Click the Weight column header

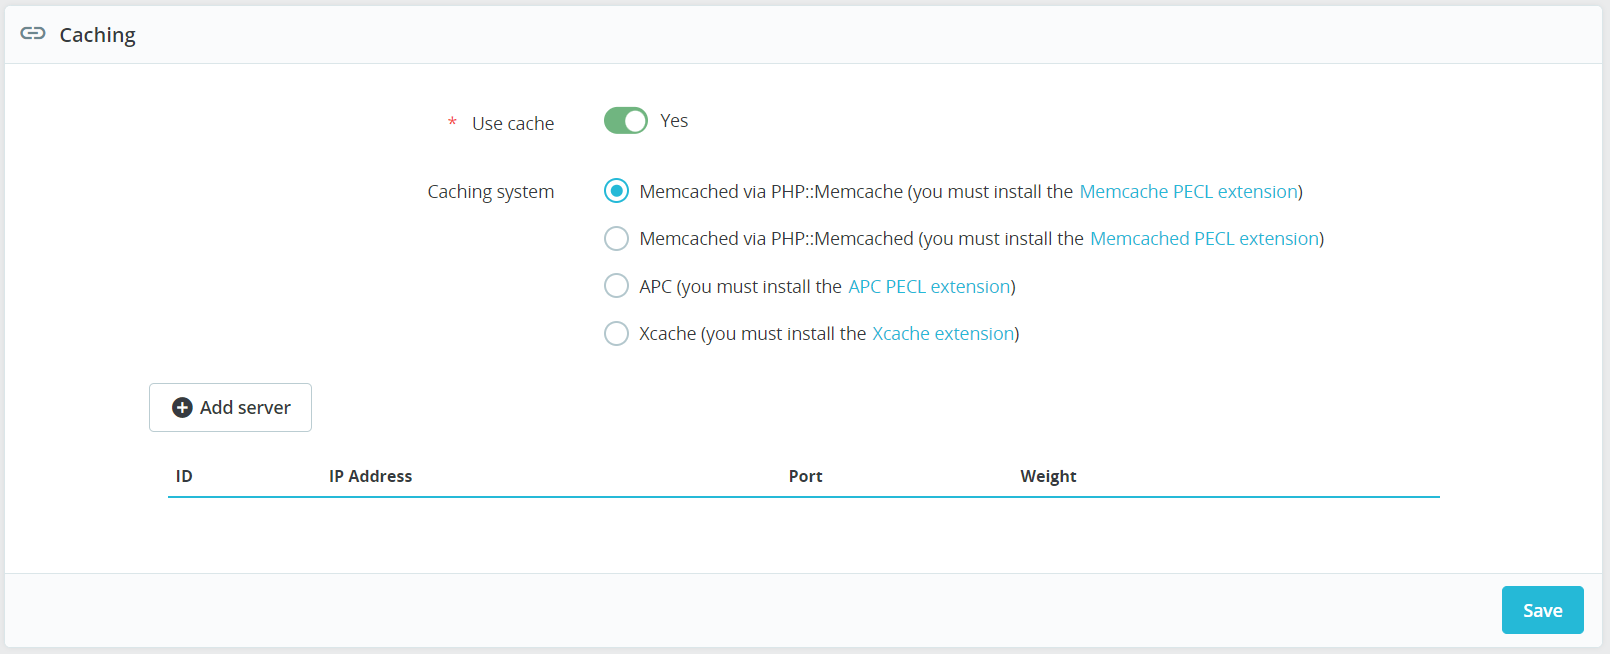[x=1048, y=477]
